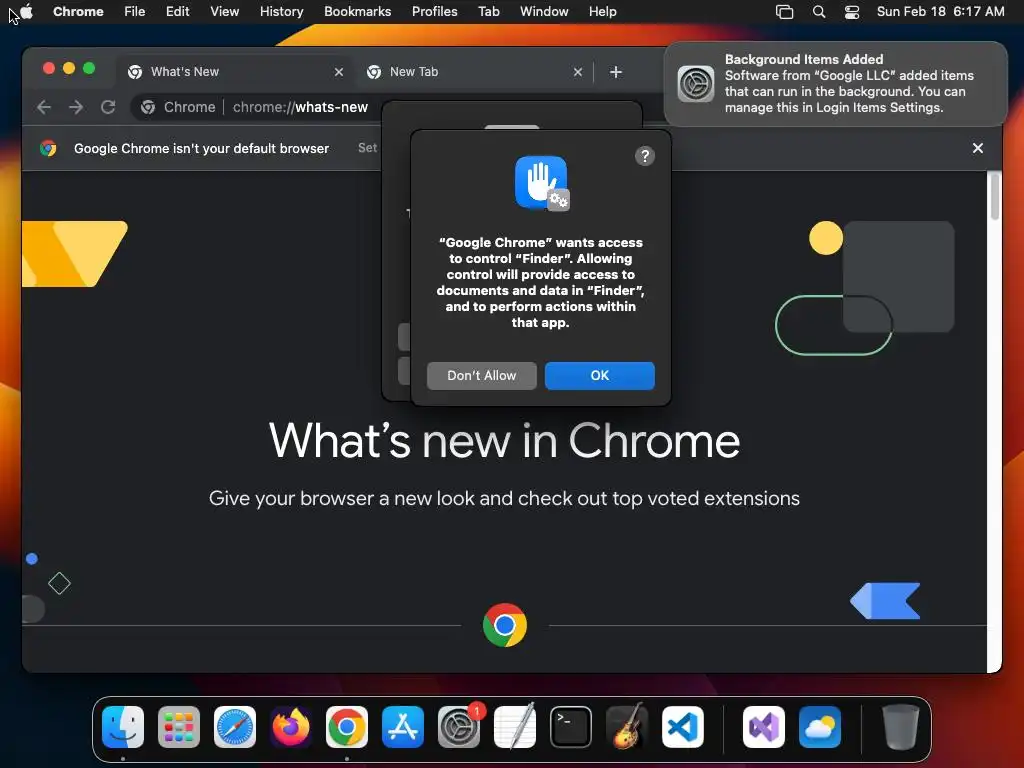Launch Safari from the dock
1024x768 pixels.
coord(235,727)
